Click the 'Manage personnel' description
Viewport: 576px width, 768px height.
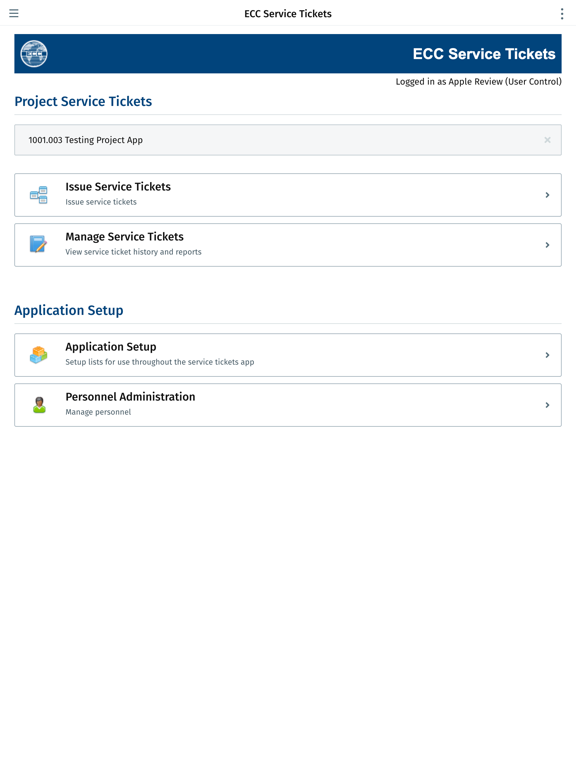tap(98, 412)
